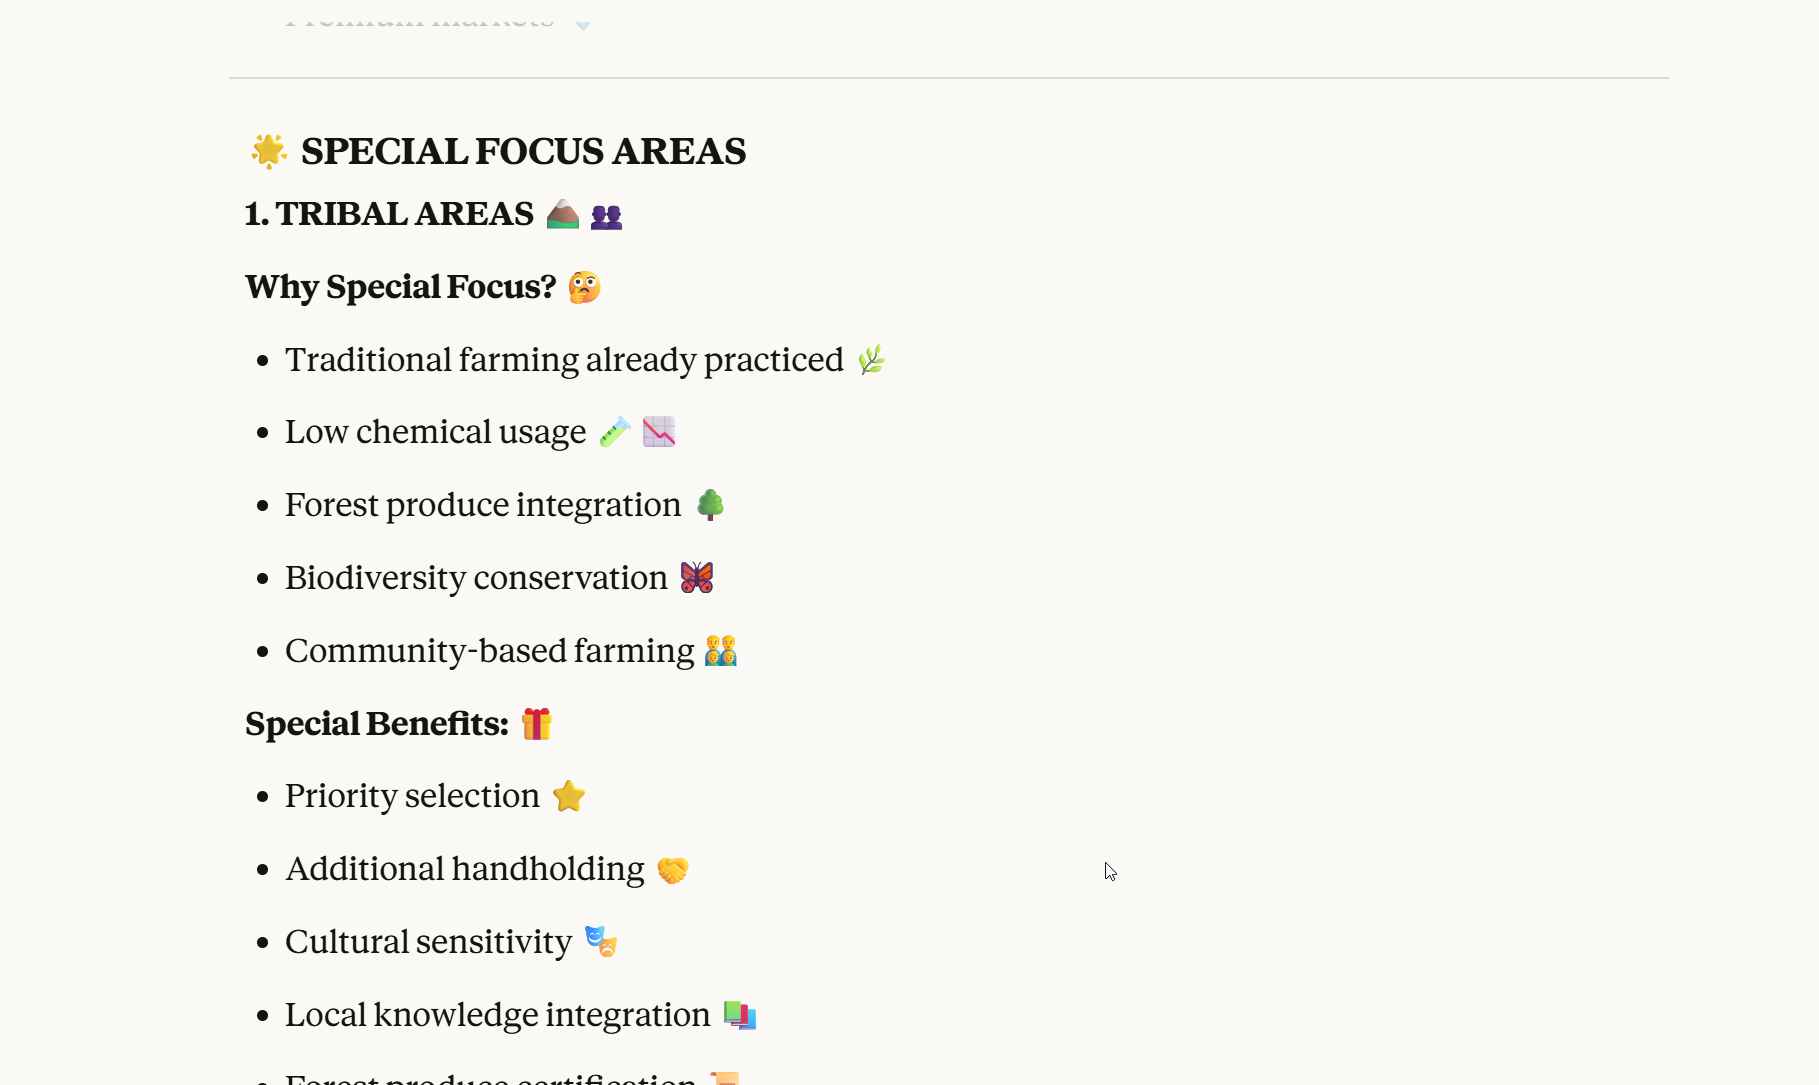
Task: Click the books emoji after Local knowledge integration
Action: click(740, 1015)
